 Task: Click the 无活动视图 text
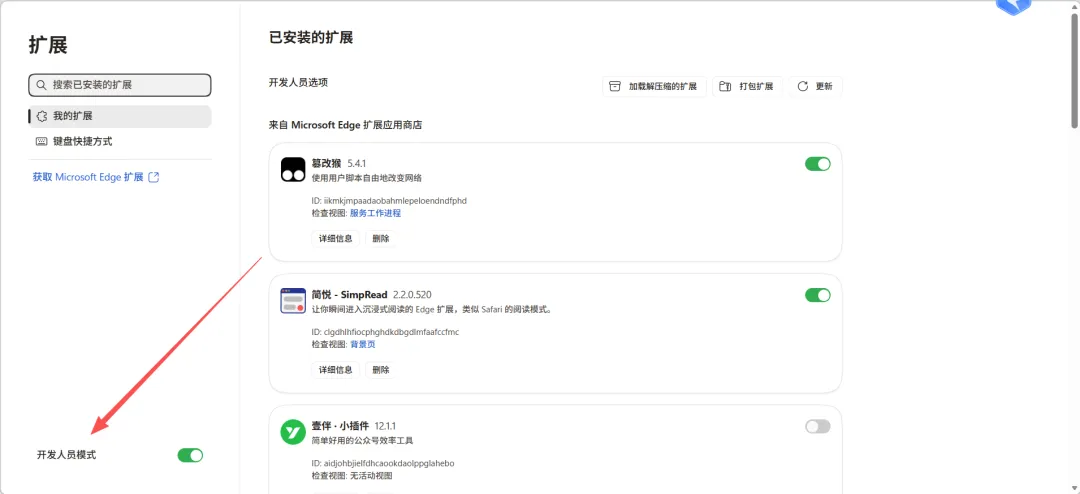point(371,475)
